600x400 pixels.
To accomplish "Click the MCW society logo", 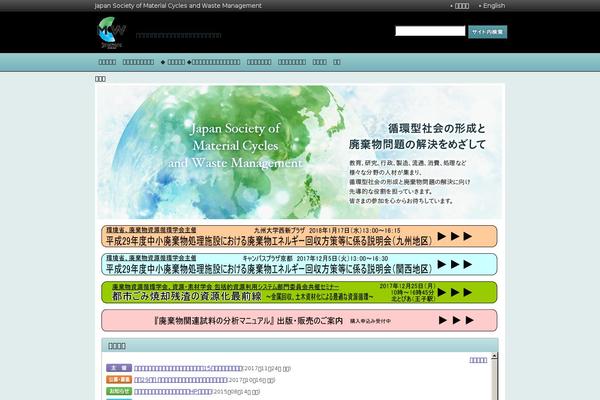I will (111, 32).
